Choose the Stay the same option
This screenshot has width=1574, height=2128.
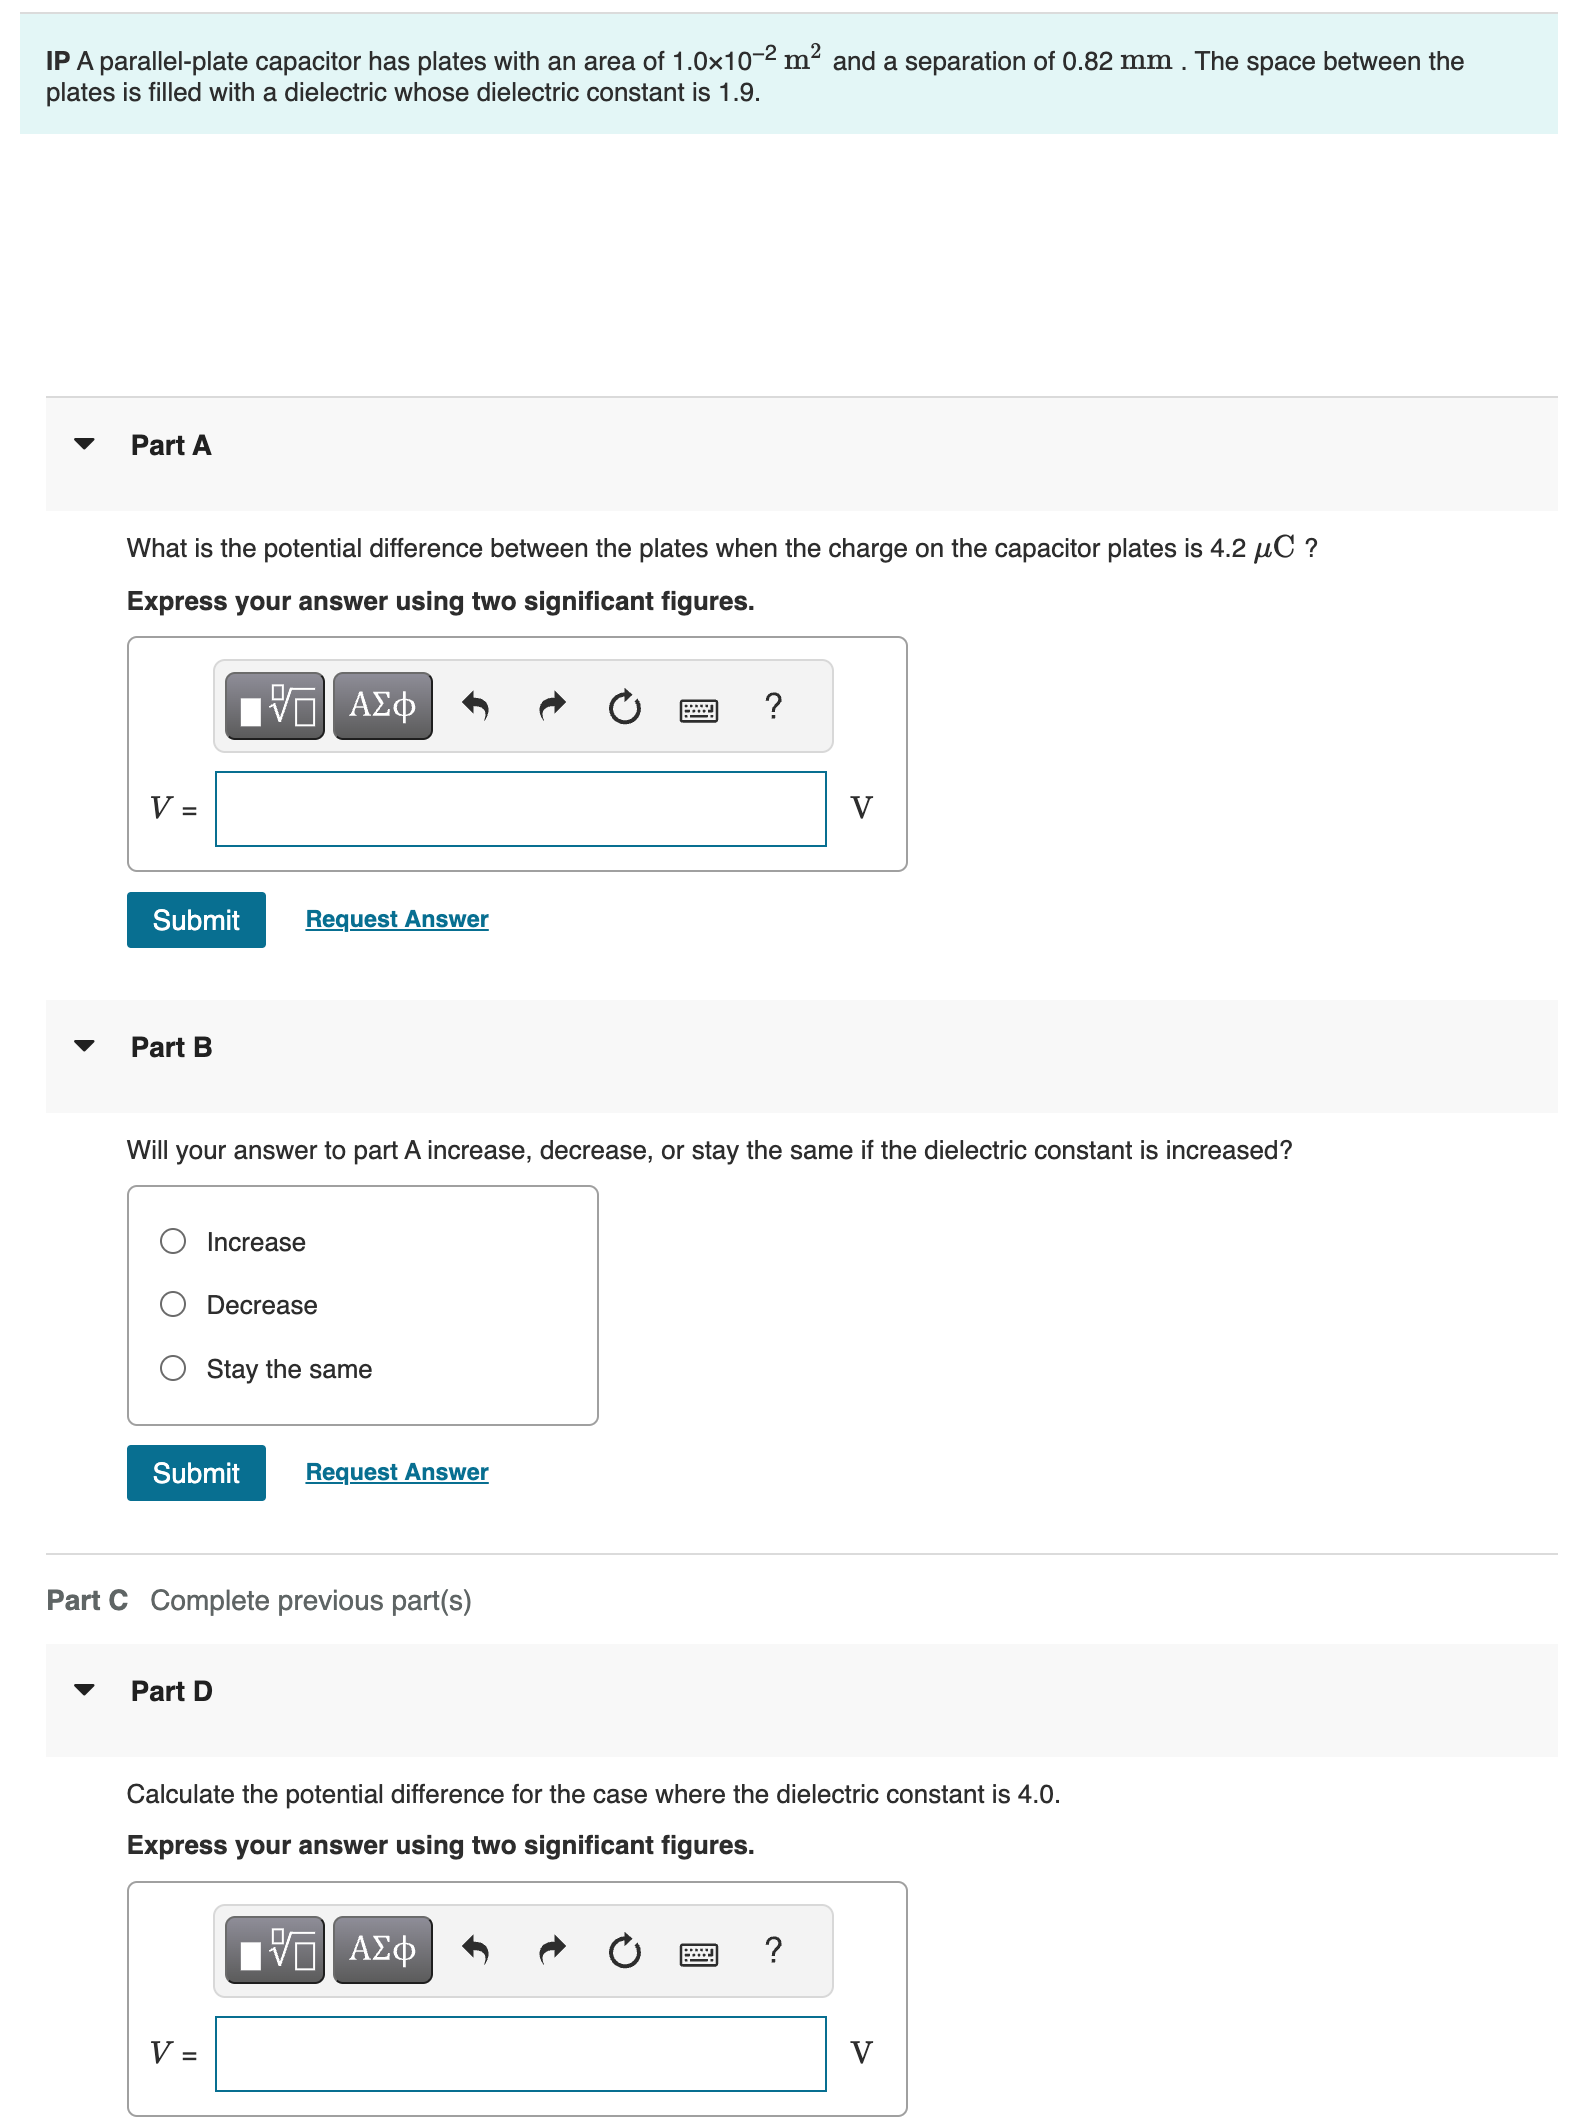173,1368
